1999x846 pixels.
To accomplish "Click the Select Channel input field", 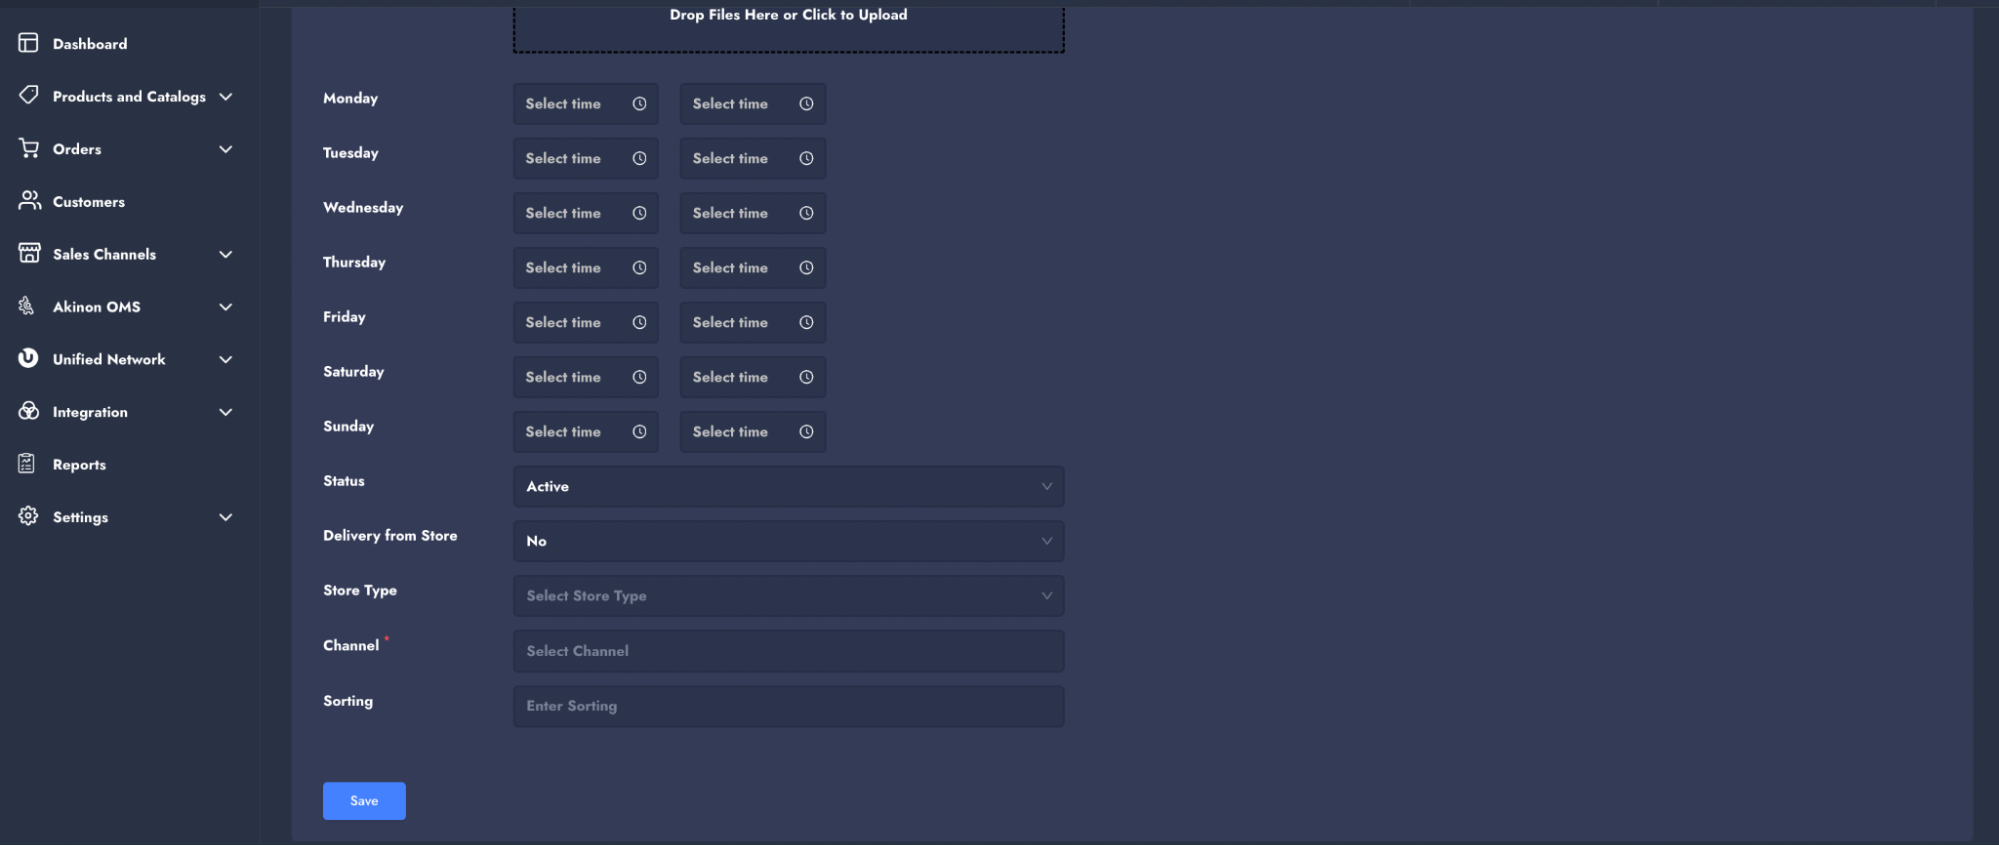I will [788, 651].
